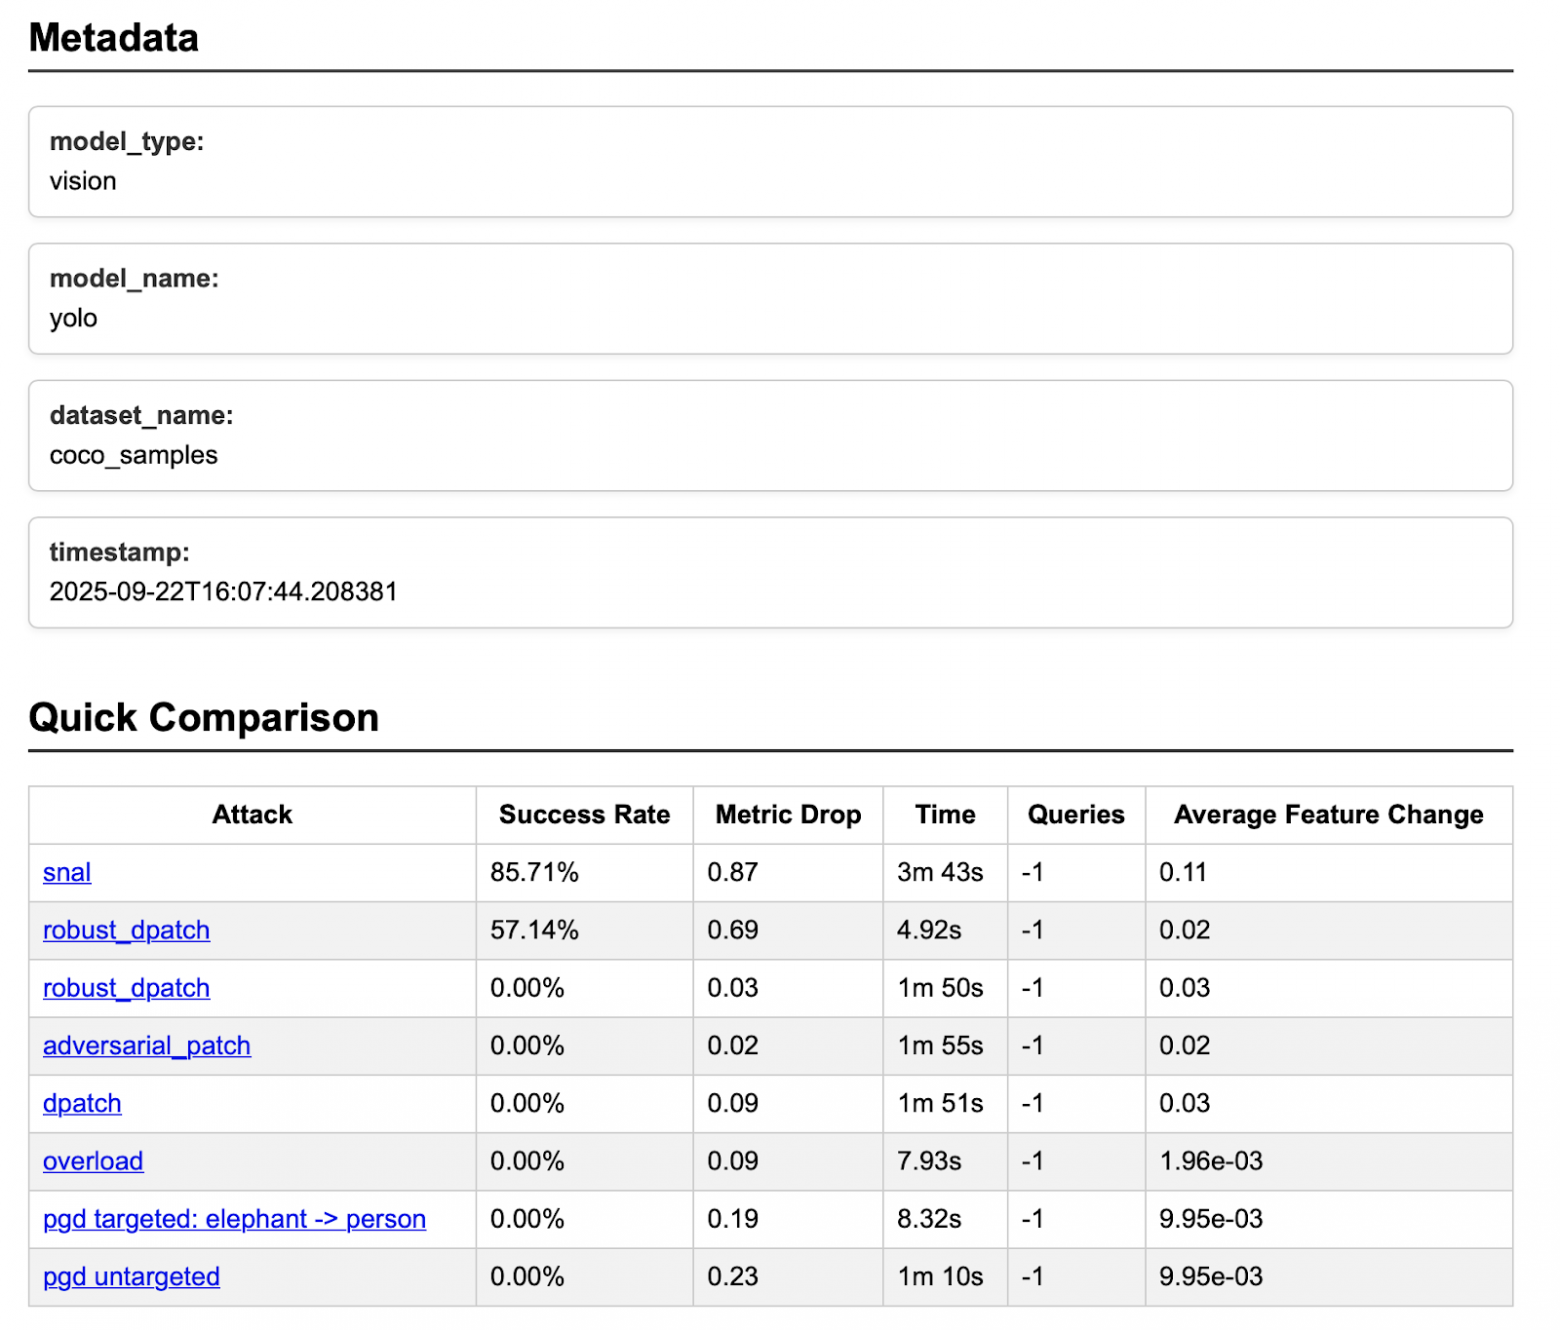Open the snal attack link
Image resolution: width=1560 pixels, height=1330 pixels.
[67, 872]
